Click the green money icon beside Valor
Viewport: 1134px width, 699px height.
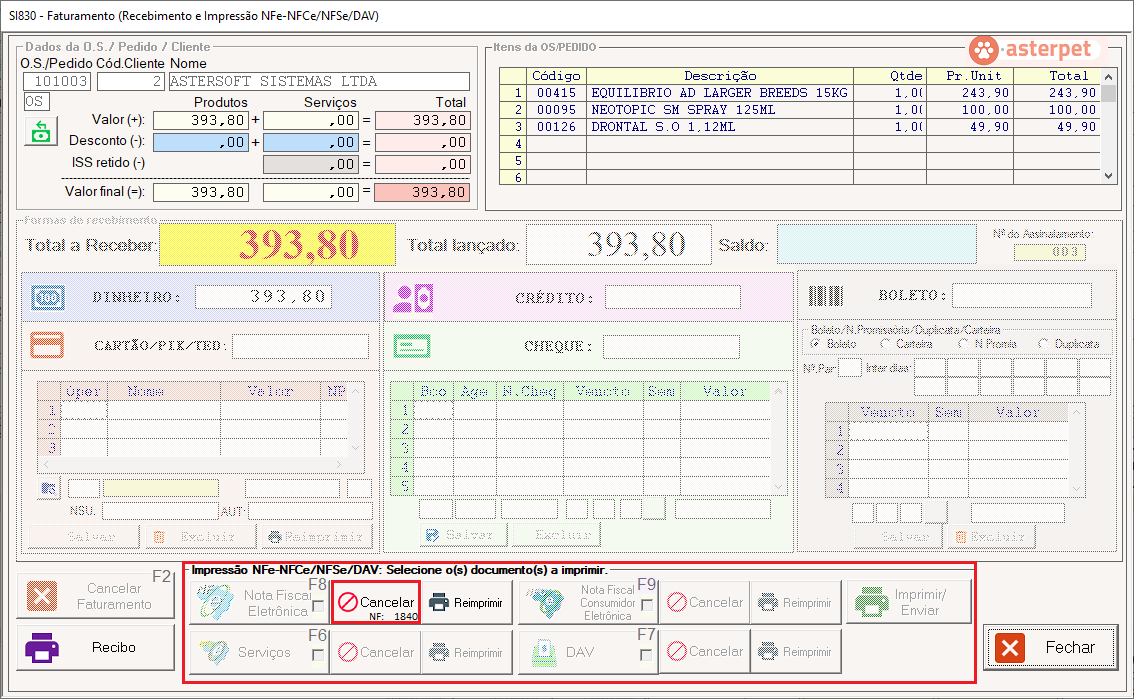tap(40, 132)
